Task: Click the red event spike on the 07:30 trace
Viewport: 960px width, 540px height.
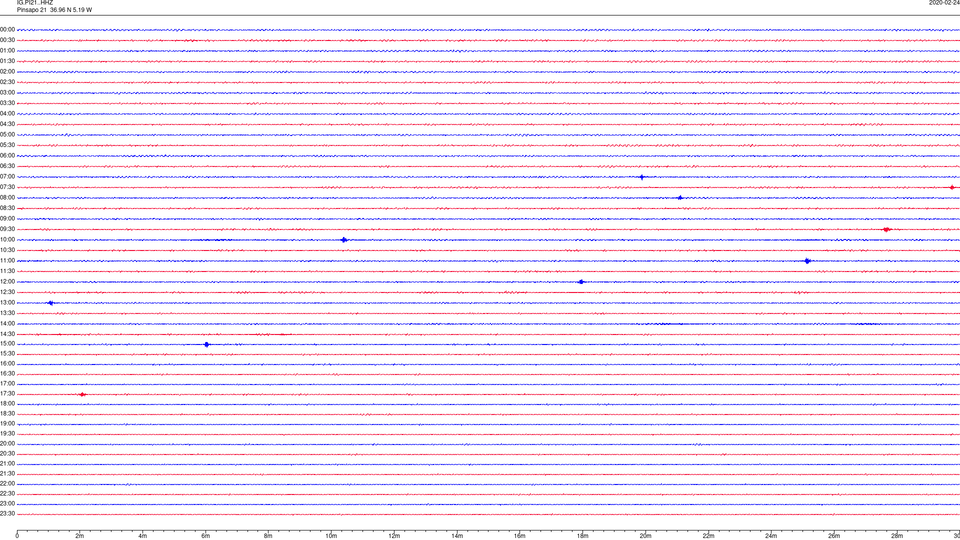Action: 952,188
